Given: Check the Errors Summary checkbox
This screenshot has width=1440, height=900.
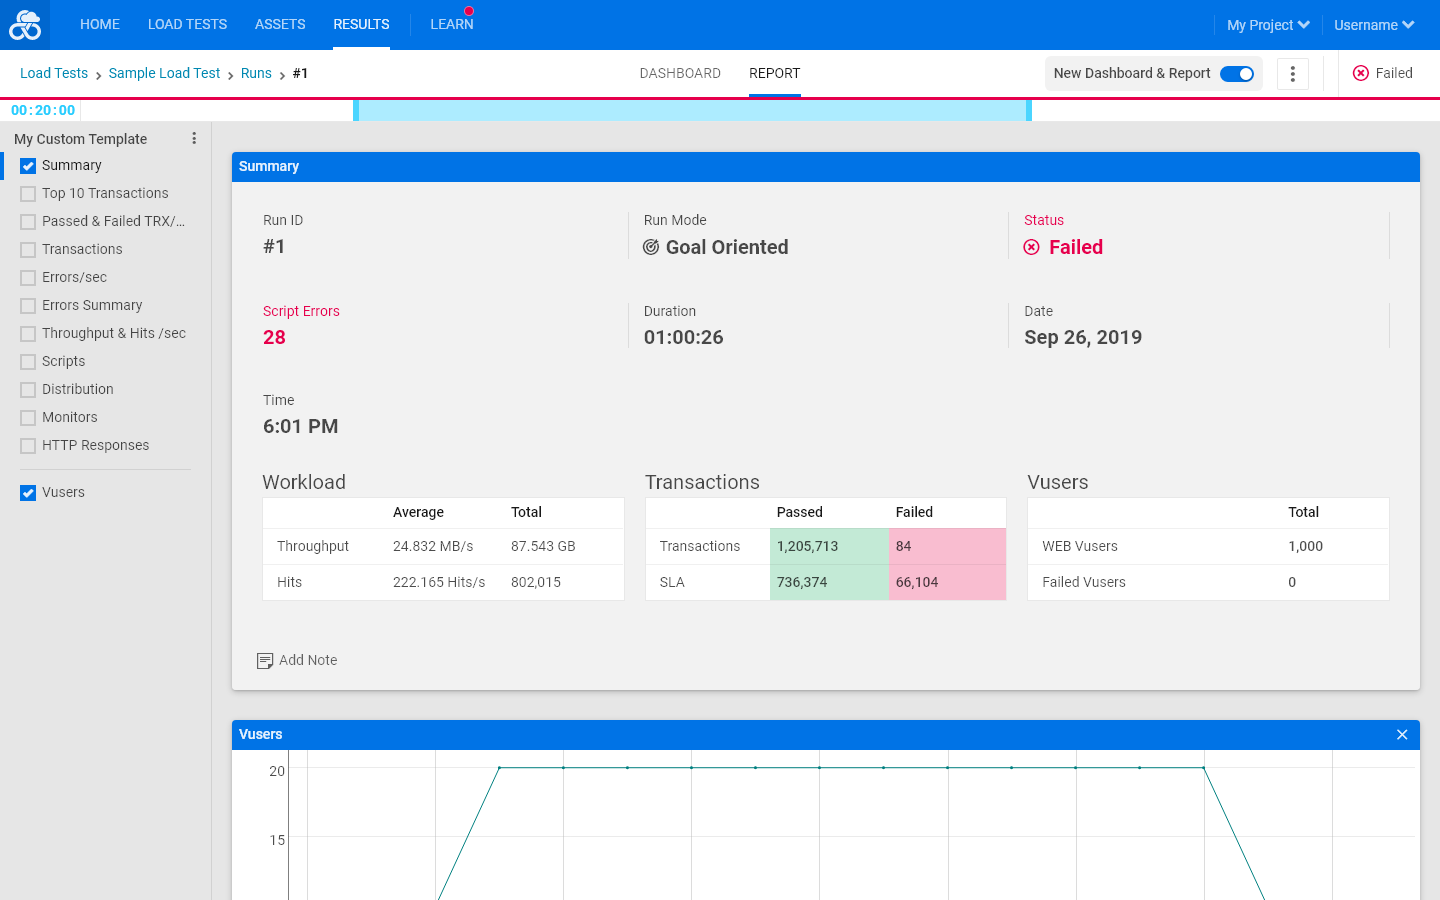Looking at the screenshot, I should (x=28, y=306).
